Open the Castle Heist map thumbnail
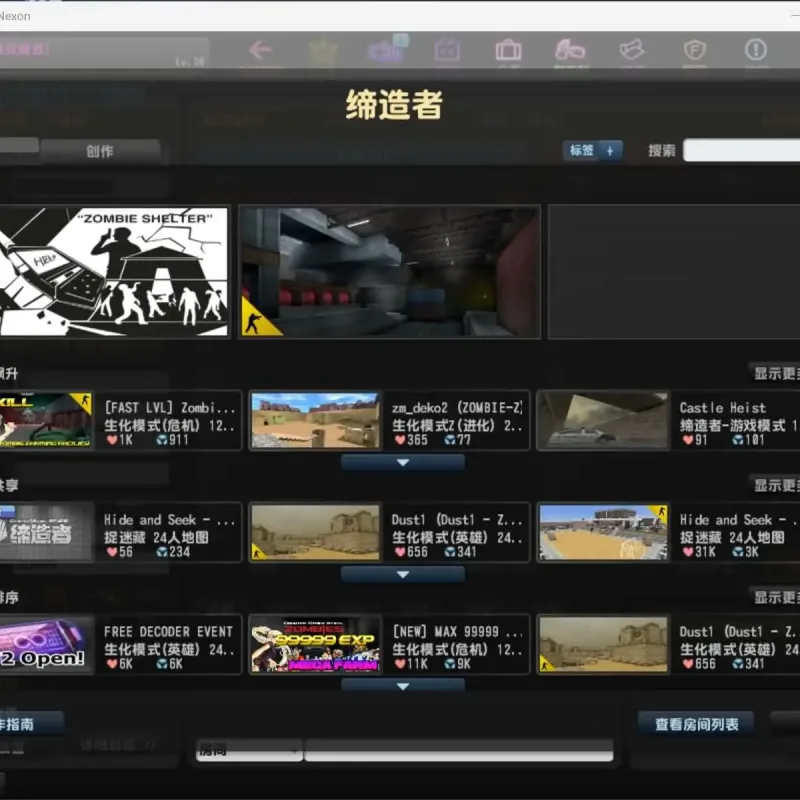Screen dimensions: 800x800 [x=604, y=420]
